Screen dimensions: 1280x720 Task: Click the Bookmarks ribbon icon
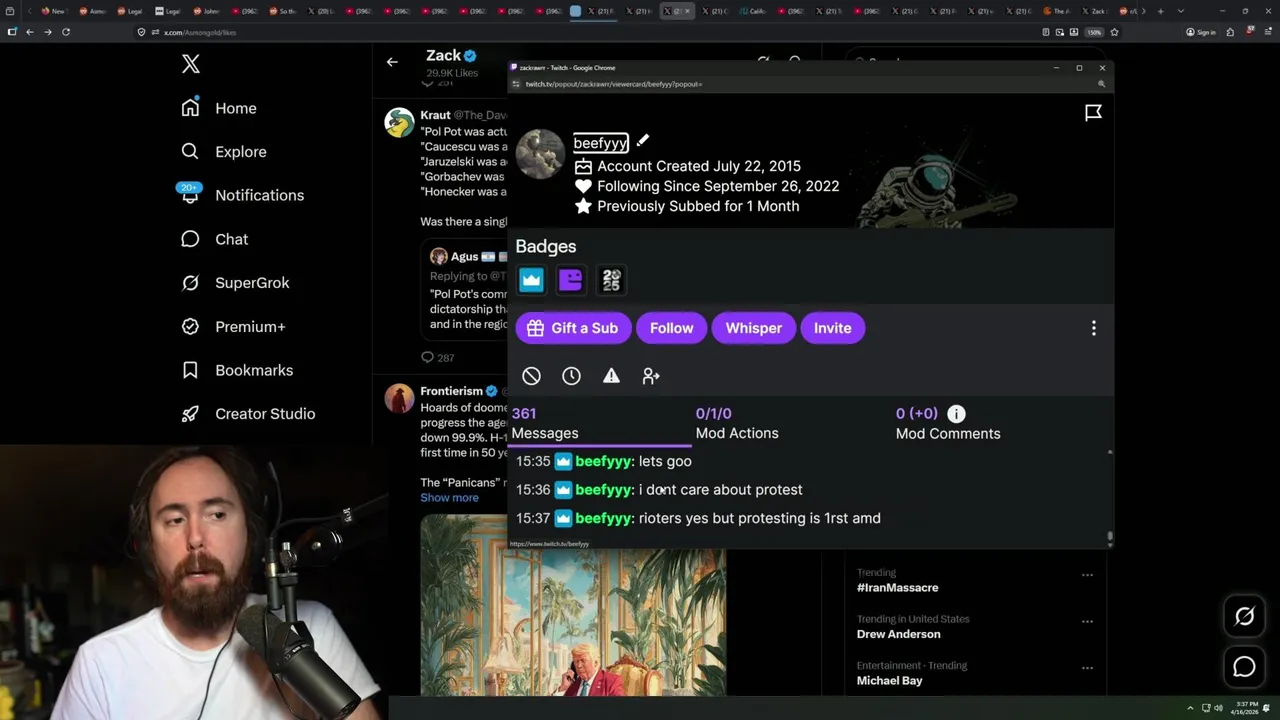pyautogui.click(x=190, y=370)
